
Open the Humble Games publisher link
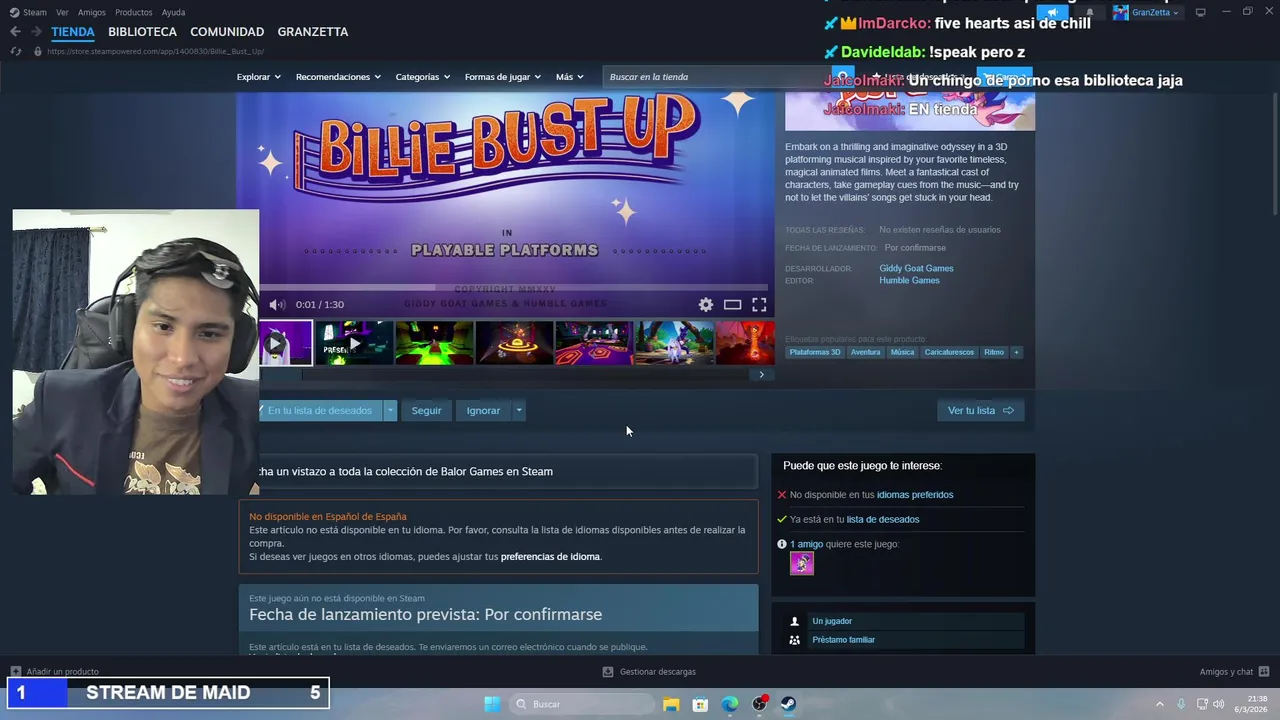(x=909, y=280)
